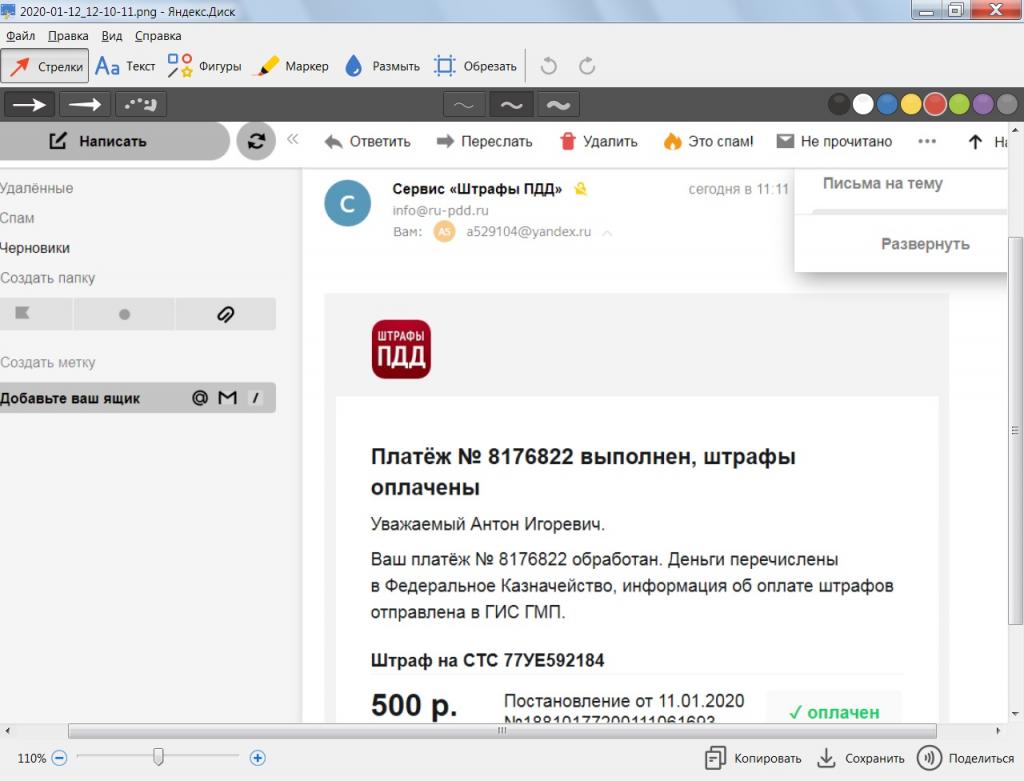Click the Штрафы ПДД red logo
This screenshot has width=1024, height=781.
[401, 349]
